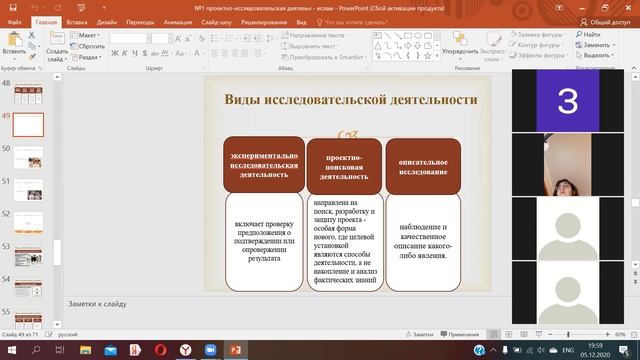Copy selection with the copy icon
640x360 pixels.
coord(32,46)
